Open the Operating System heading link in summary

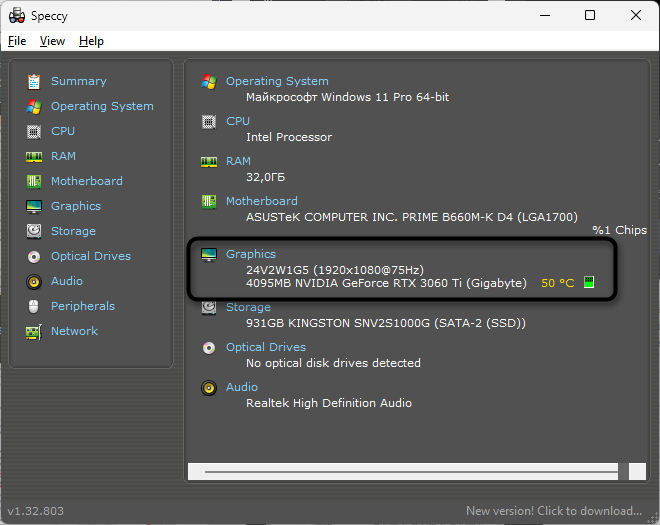click(277, 81)
